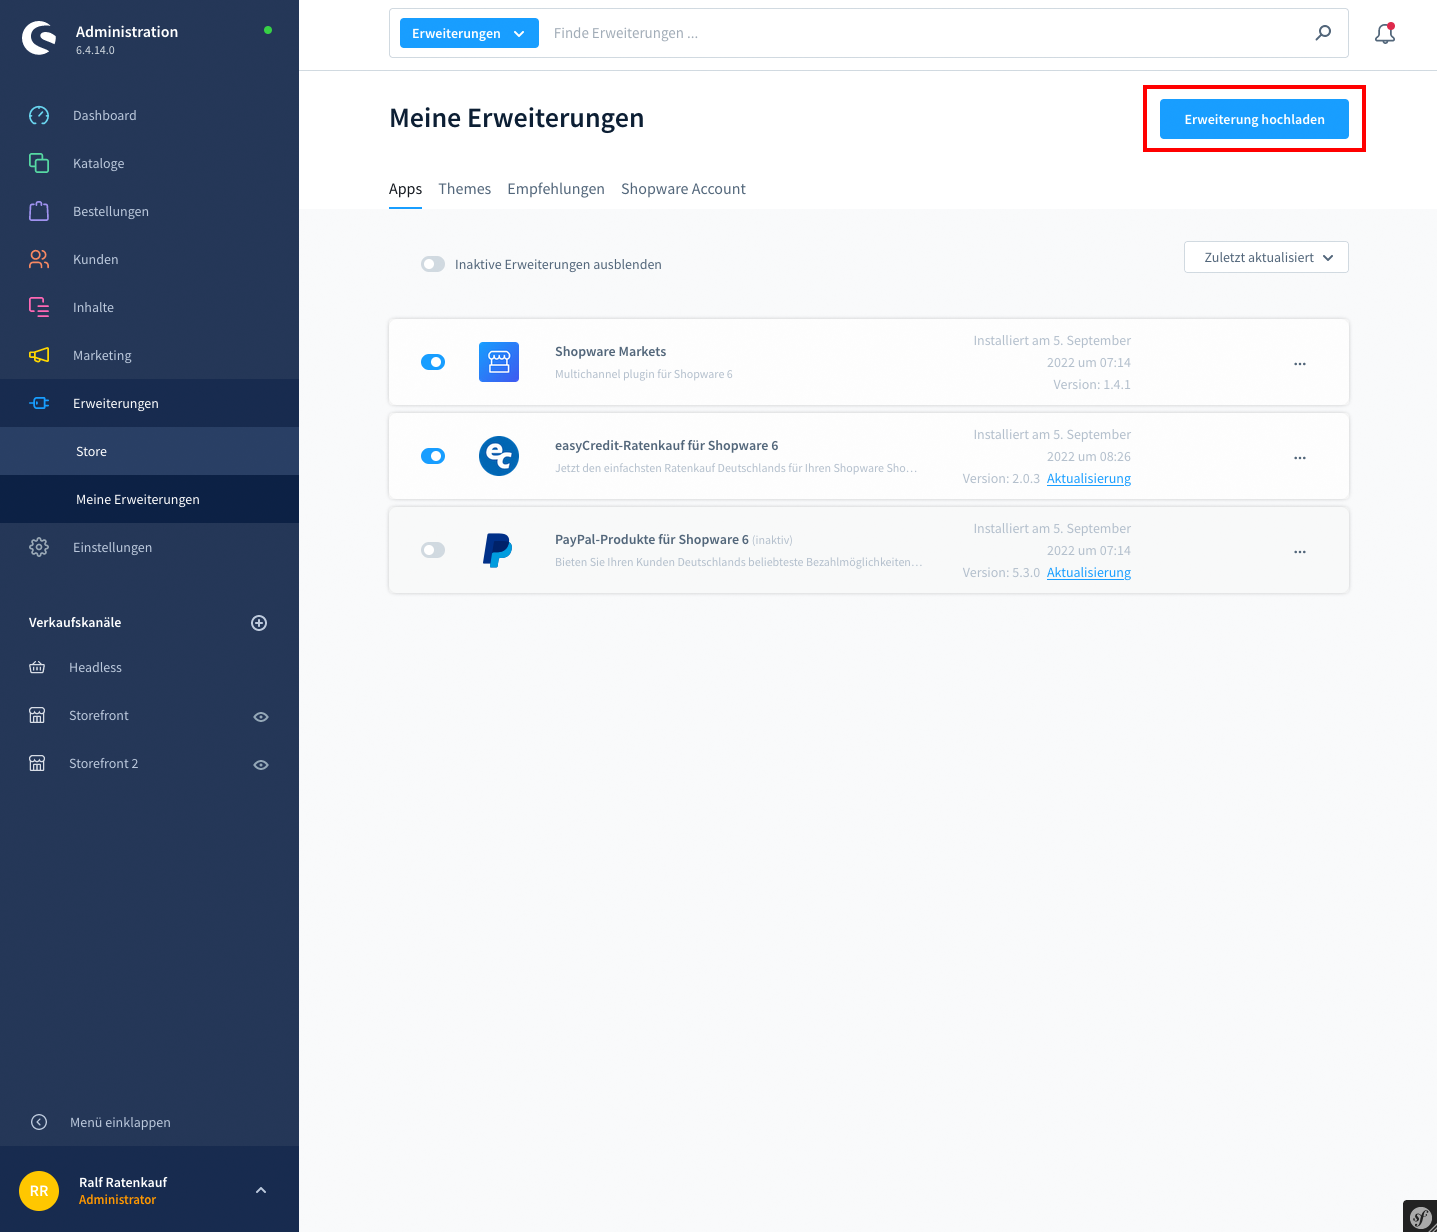Click the PayPal app logo

point(497,550)
